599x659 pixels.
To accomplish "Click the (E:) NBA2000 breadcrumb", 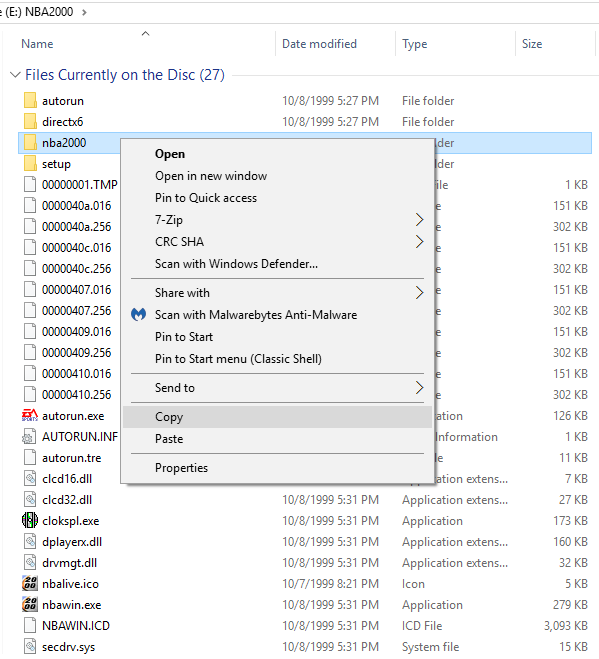I will pos(39,12).
